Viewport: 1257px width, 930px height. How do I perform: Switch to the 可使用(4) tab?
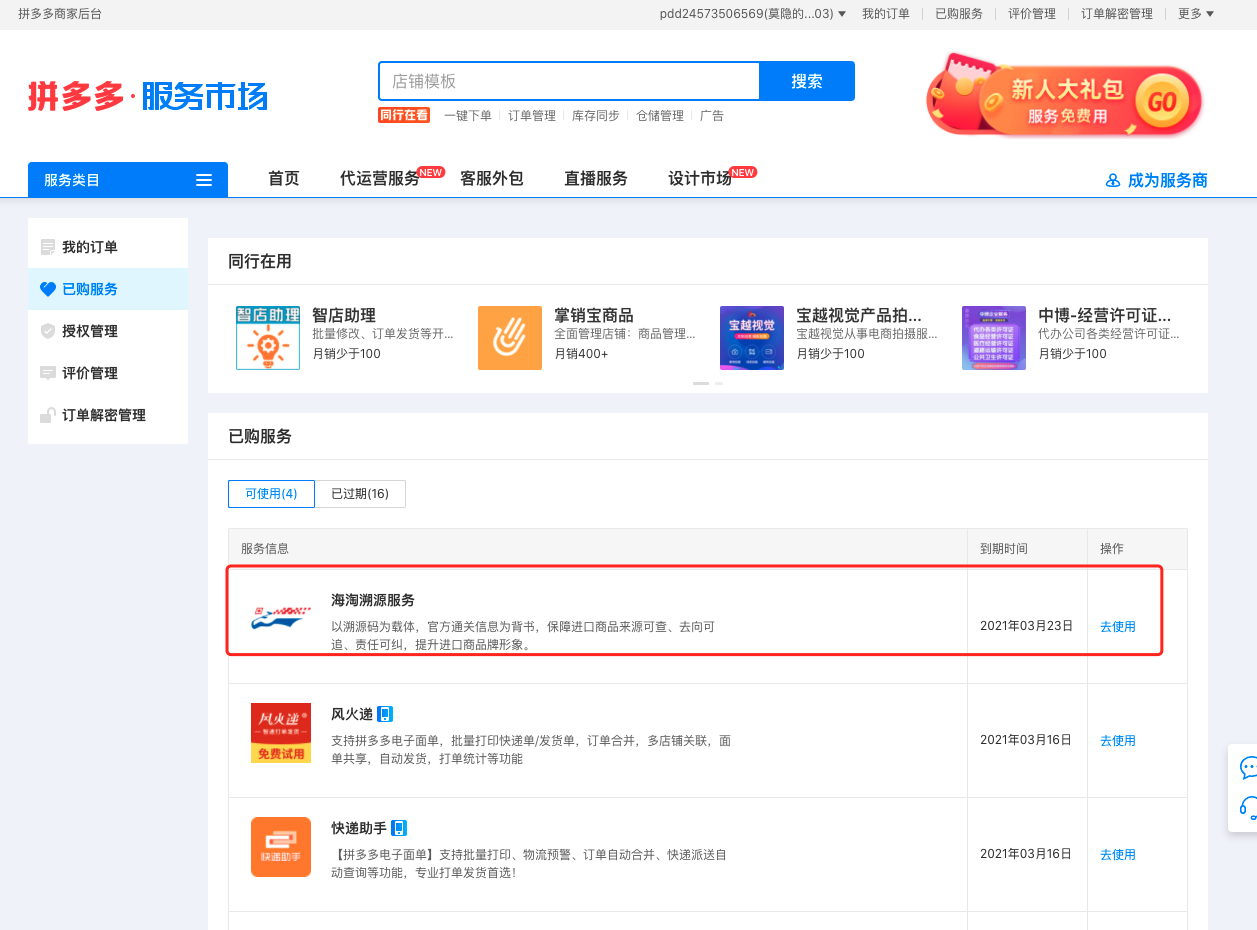pyautogui.click(x=271, y=494)
